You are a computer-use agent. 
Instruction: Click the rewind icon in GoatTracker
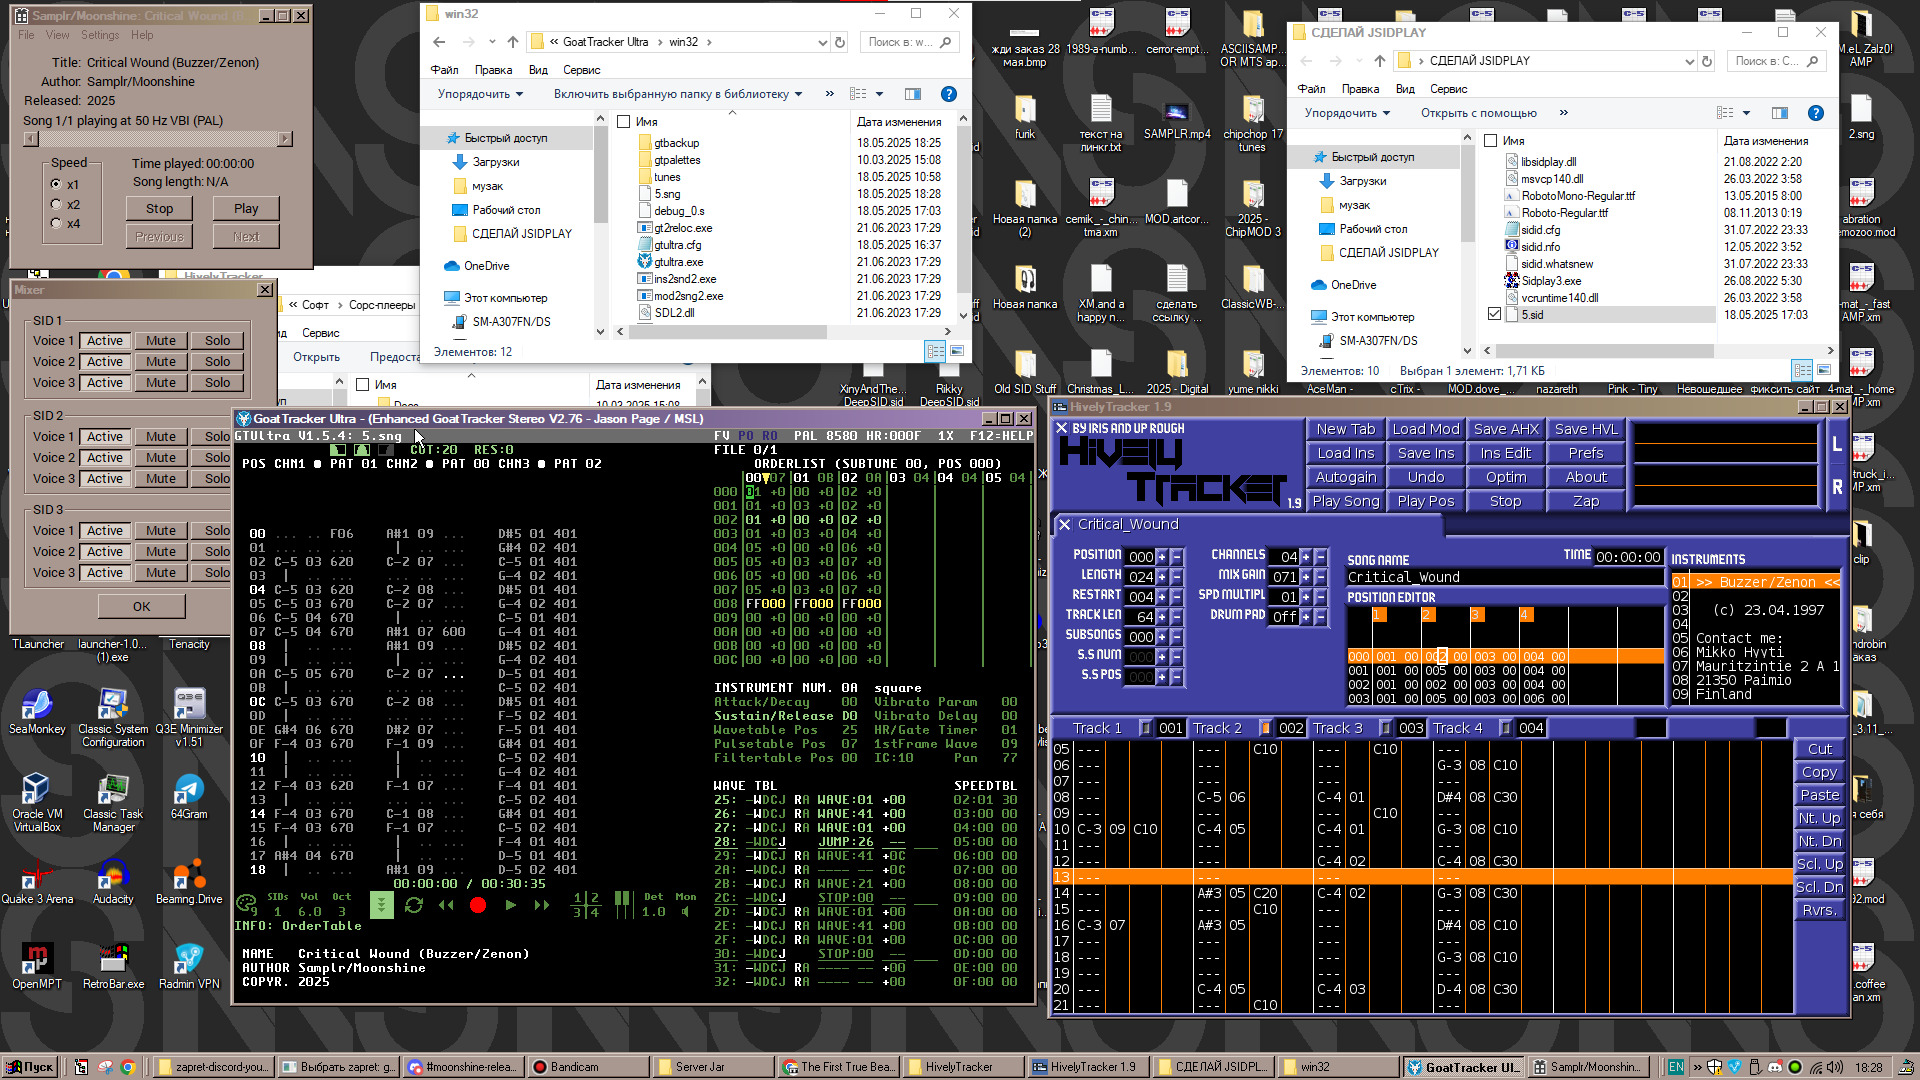pos(446,905)
